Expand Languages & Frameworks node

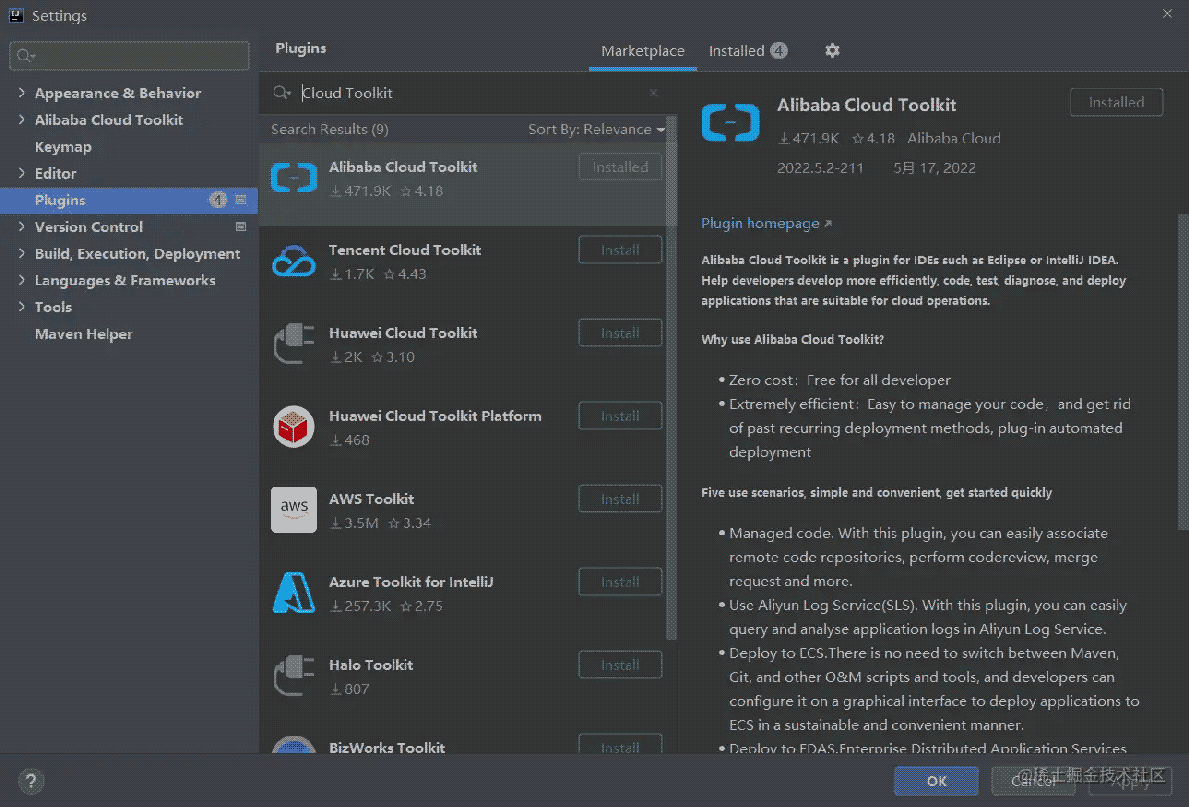point(21,280)
